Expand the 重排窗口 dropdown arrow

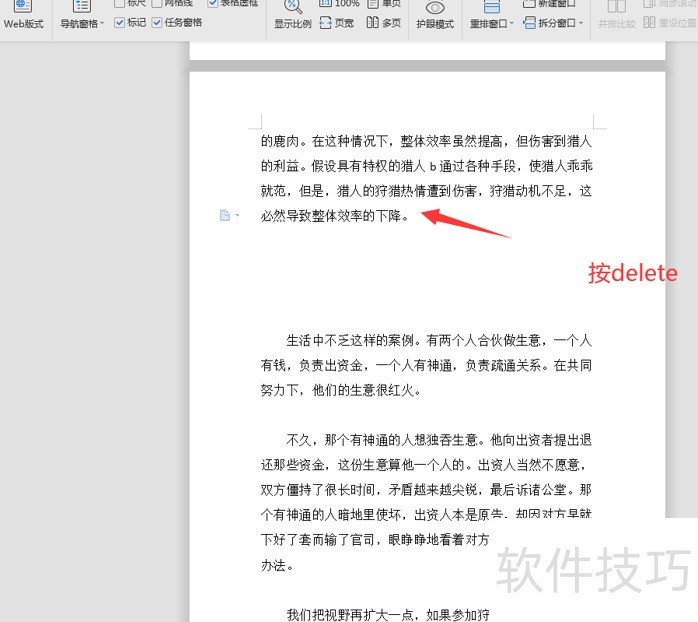pyautogui.click(x=512, y=24)
